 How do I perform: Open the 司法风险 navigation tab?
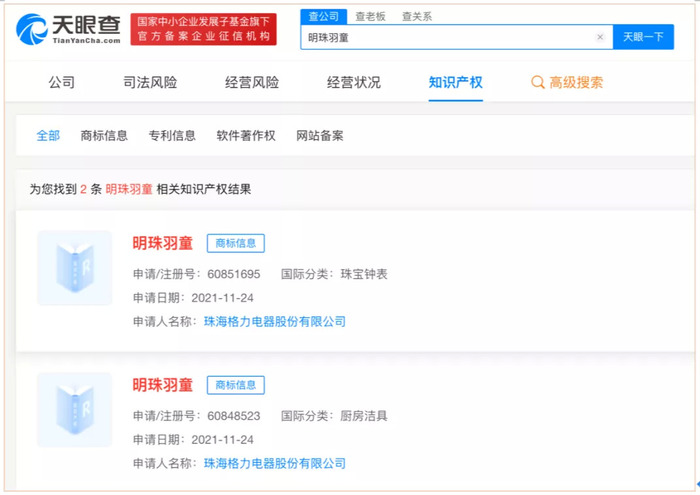point(150,82)
